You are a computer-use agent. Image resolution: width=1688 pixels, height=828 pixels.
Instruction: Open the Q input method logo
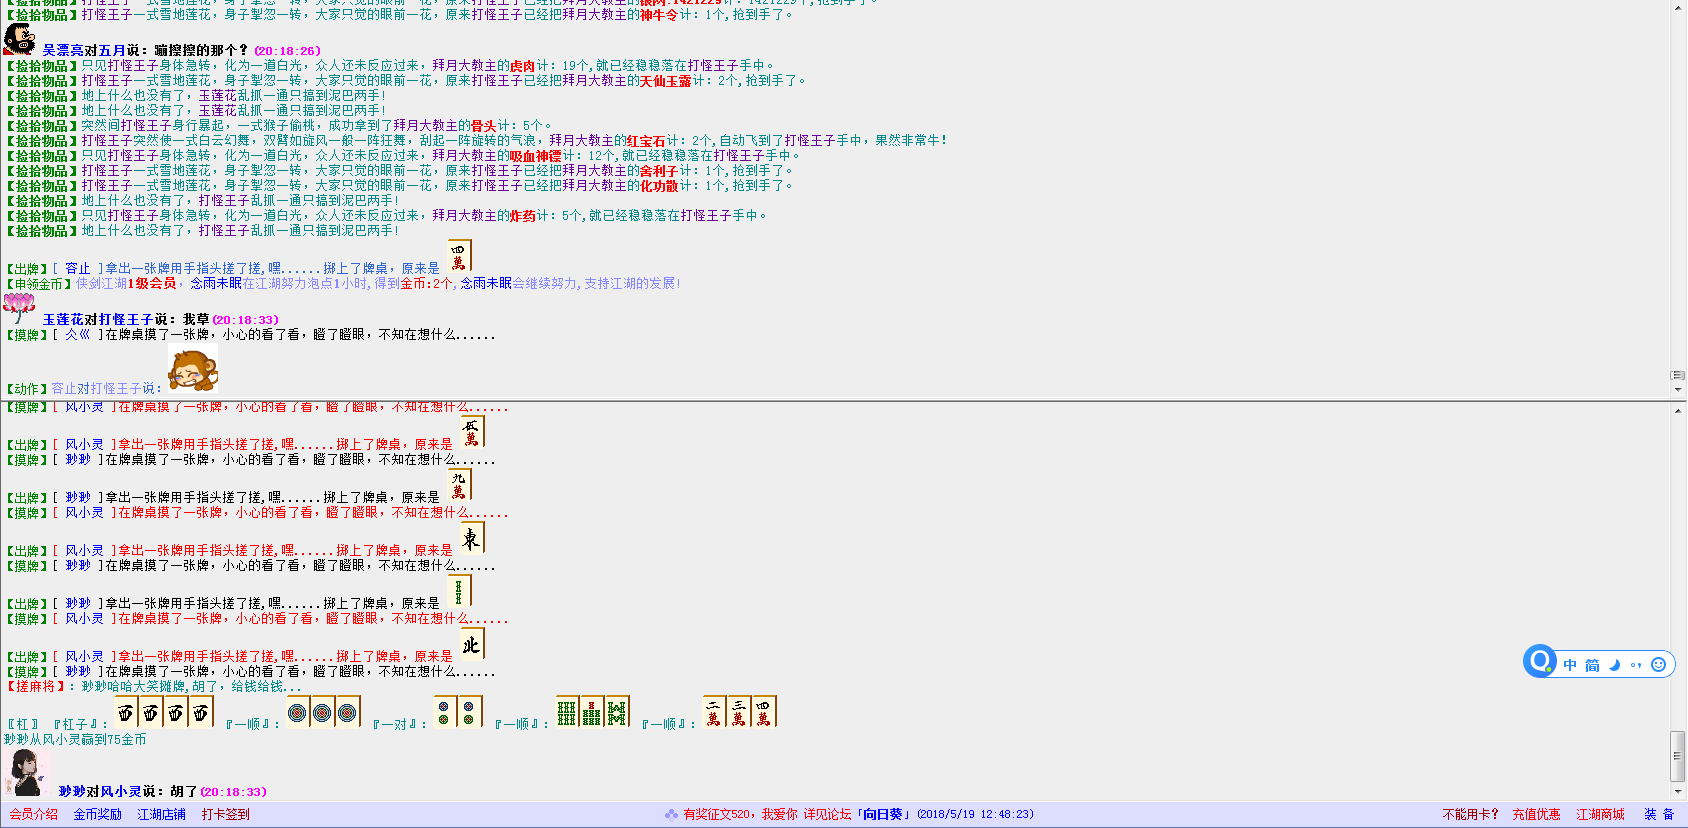(1540, 661)
